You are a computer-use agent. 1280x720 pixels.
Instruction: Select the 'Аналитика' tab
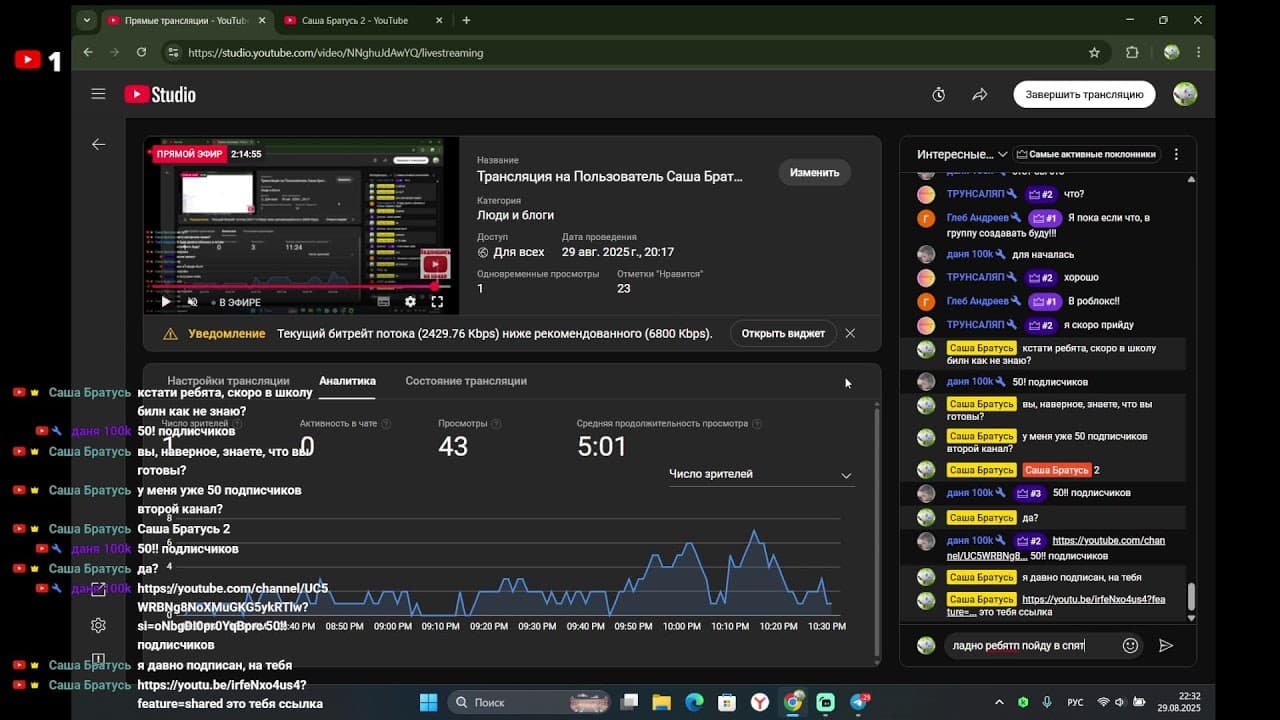coord(347,381)
